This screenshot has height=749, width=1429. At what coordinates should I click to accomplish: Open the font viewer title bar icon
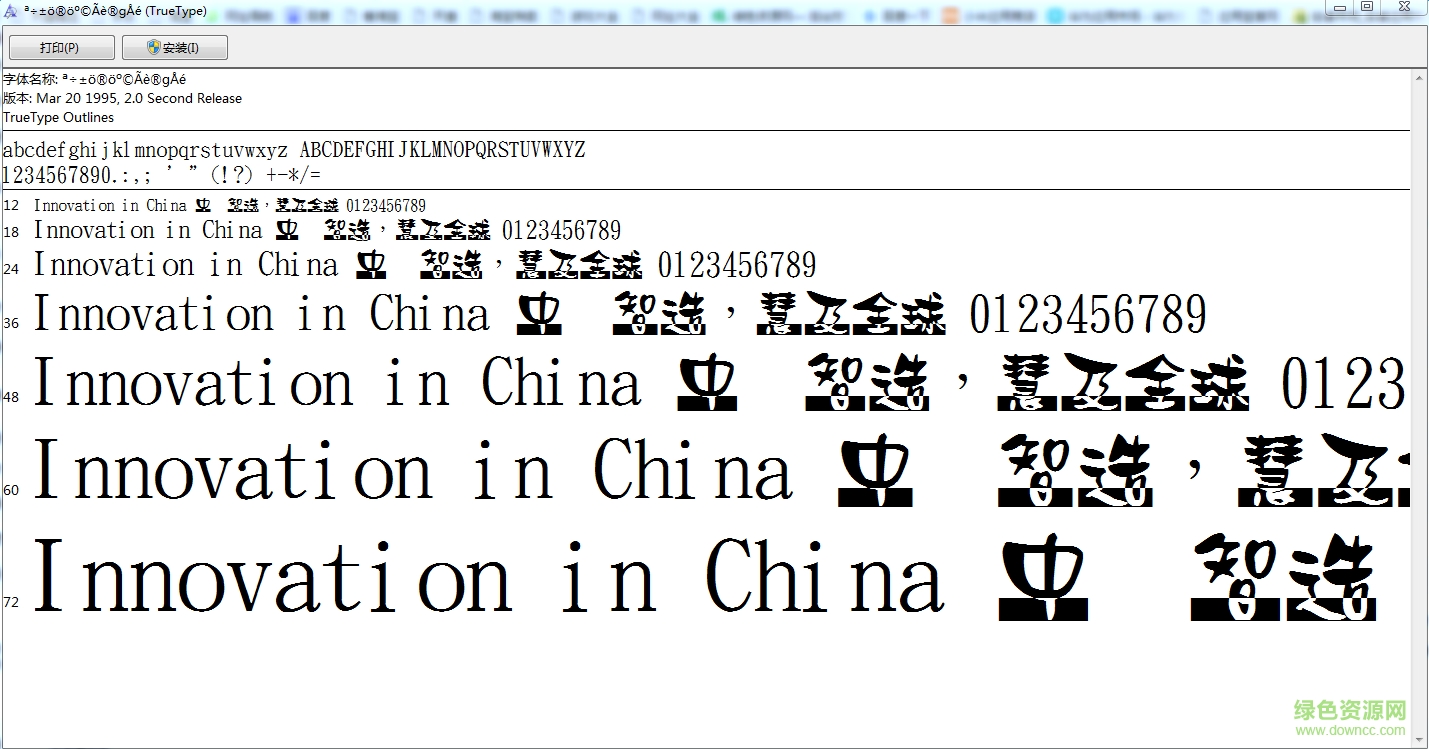click(10, 11)
